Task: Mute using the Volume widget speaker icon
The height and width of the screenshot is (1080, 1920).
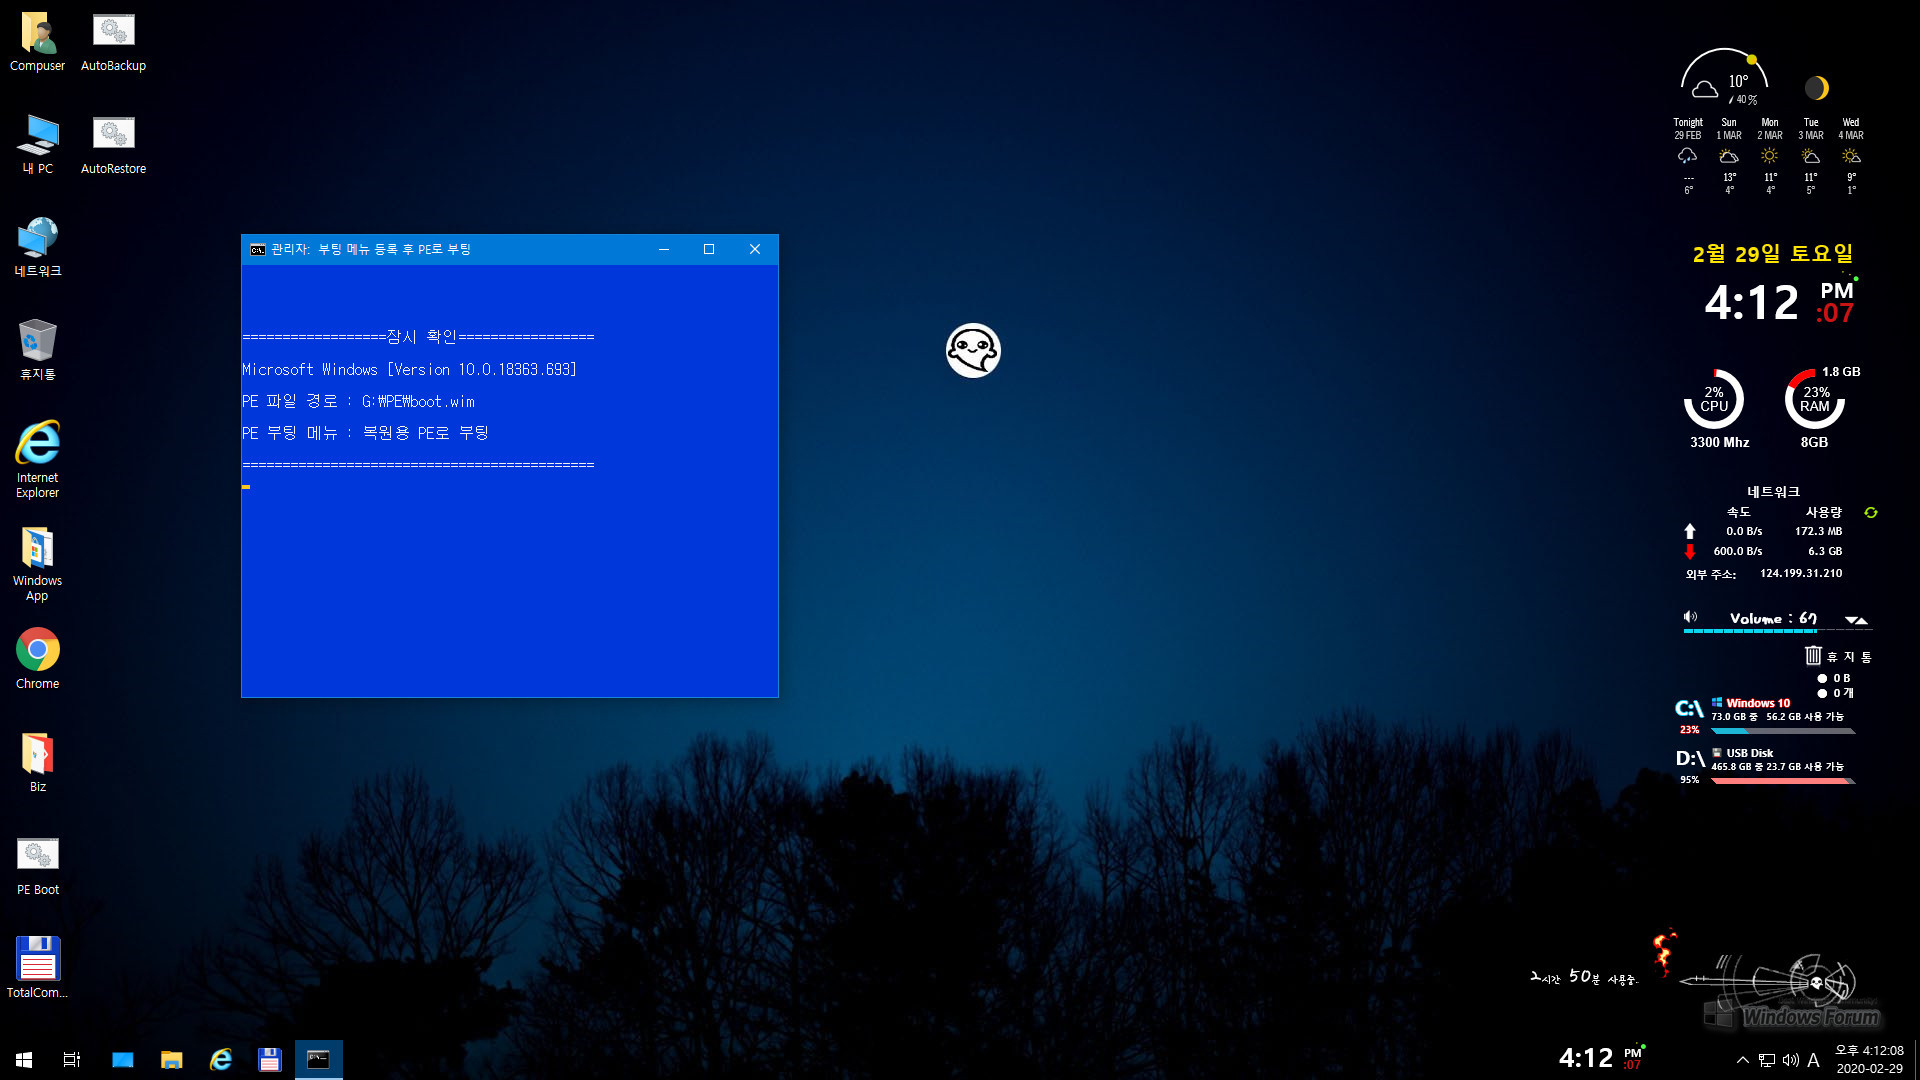Action: pos(1690,617)
